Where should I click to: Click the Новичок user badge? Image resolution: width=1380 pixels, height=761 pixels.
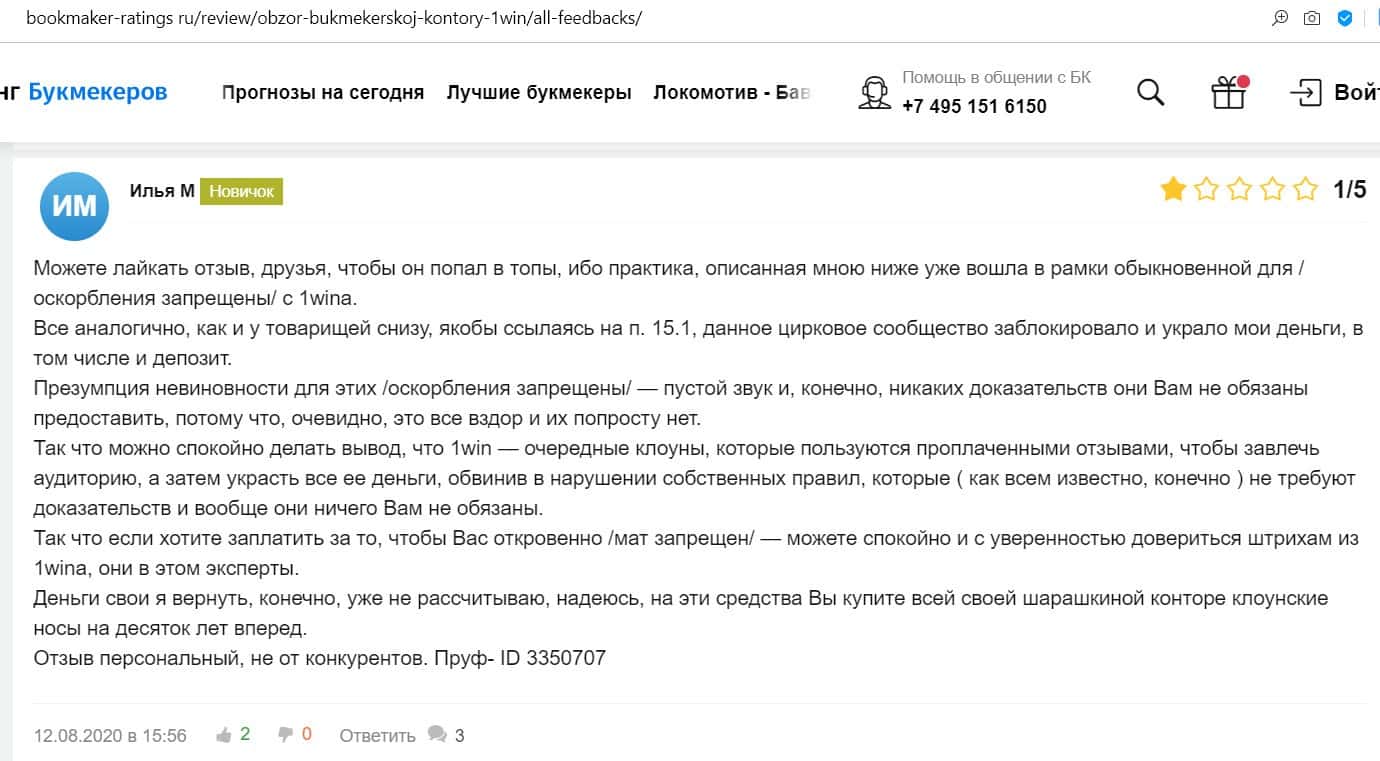[241, 191]
